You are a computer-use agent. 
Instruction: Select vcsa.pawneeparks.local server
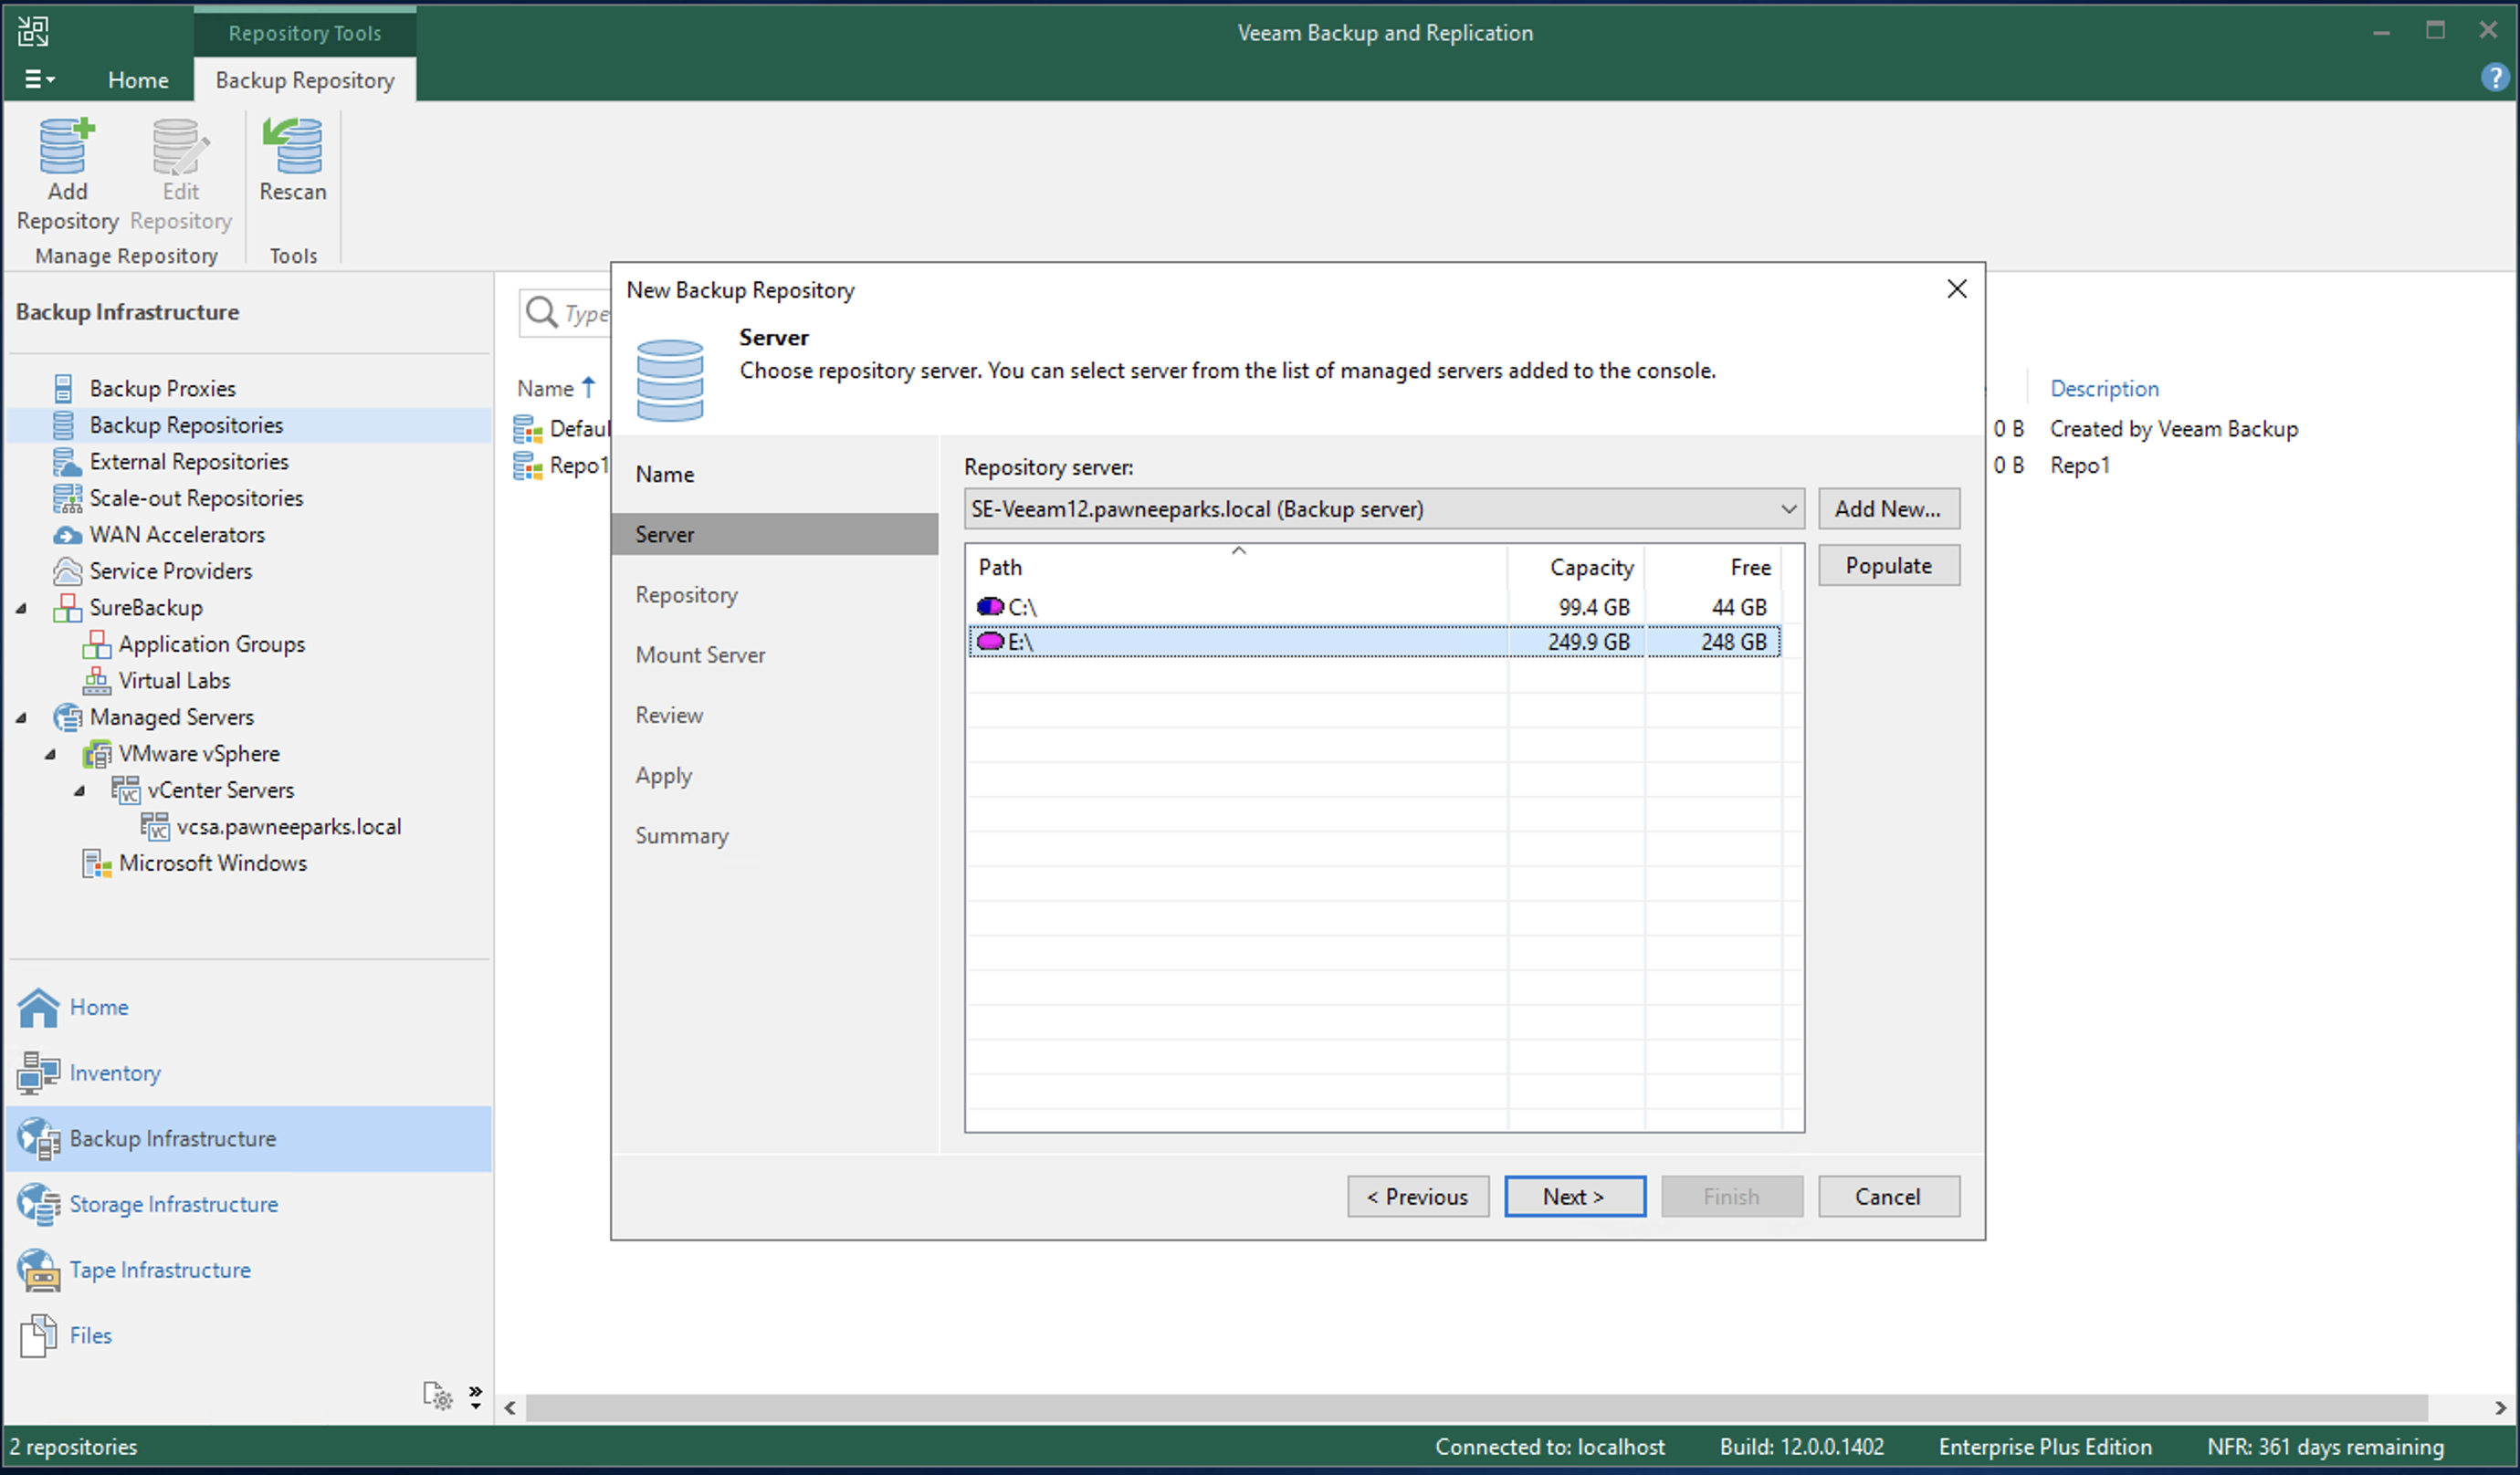288,827
